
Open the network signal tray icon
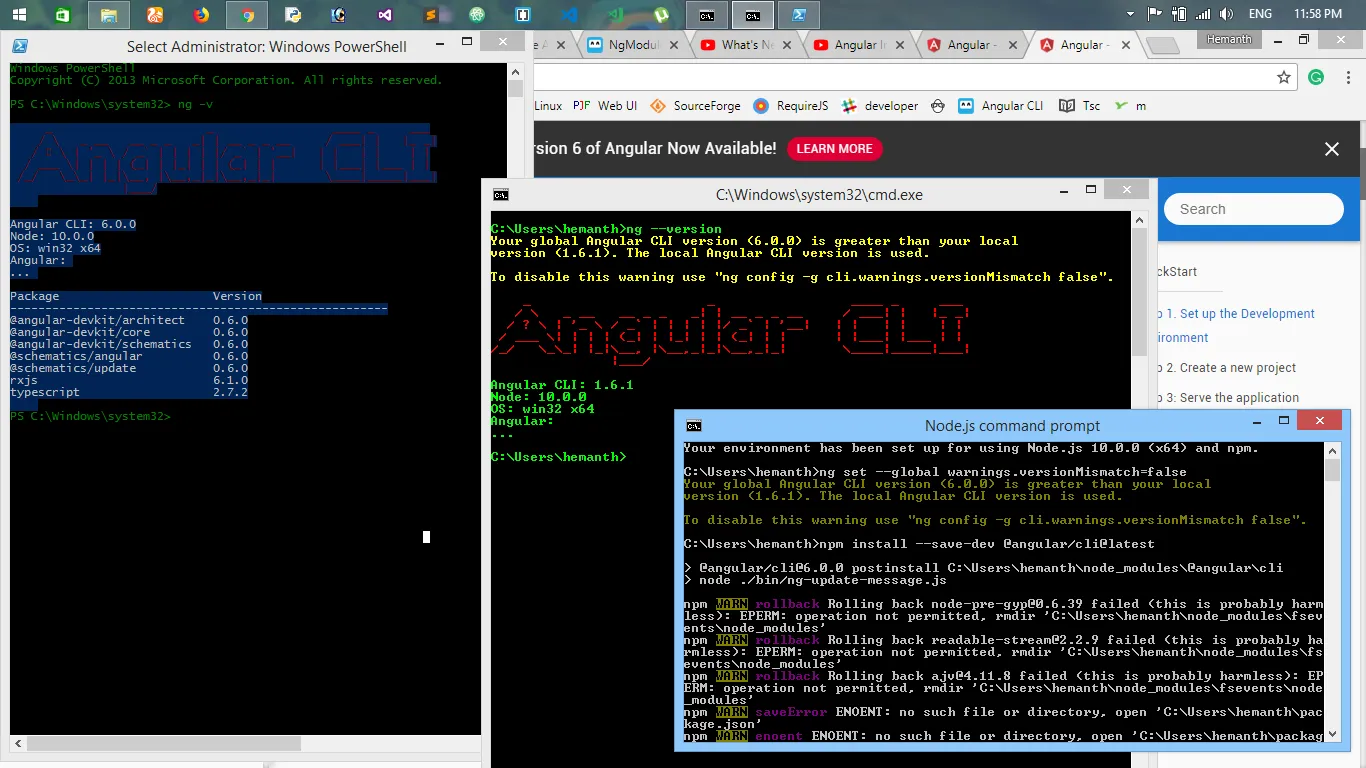click(x=1203, y=14)
